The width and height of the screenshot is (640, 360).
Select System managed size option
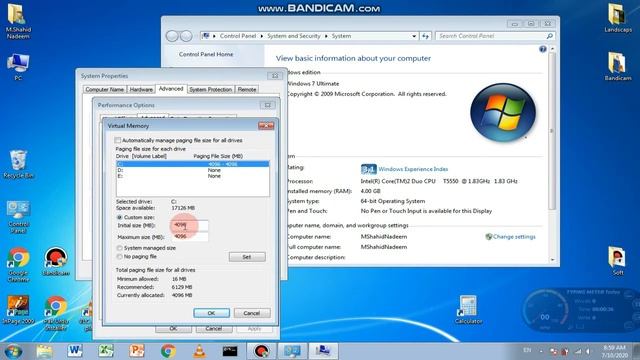click(x=120, y=248)
